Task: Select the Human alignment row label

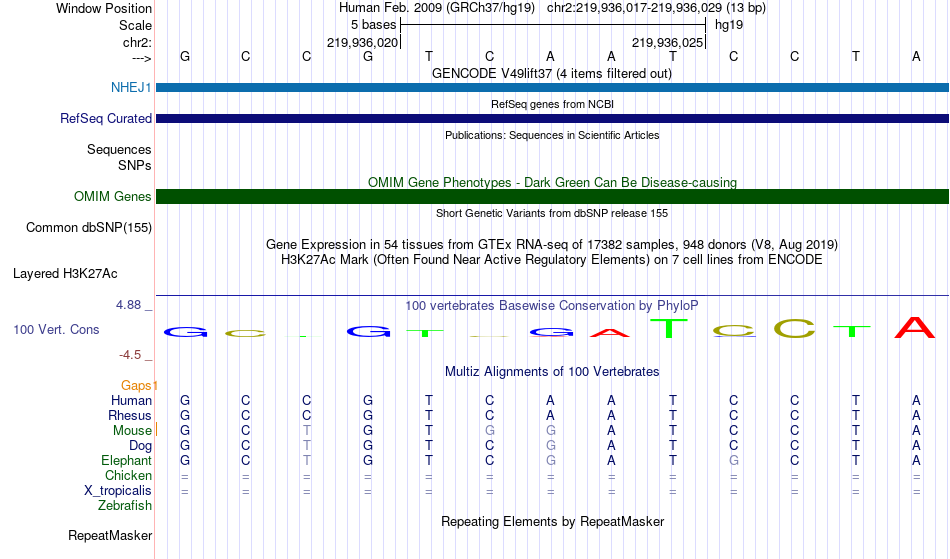Action: pyautogui.click(x=131, y=400)
